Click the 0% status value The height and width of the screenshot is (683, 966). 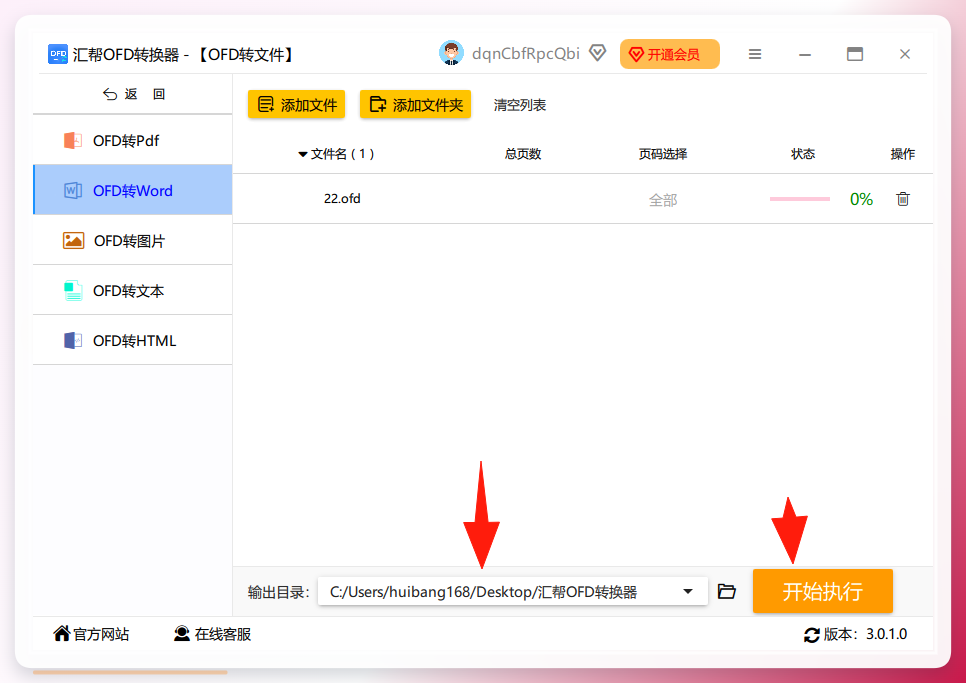pyautogui.click(x=861, y=199)
